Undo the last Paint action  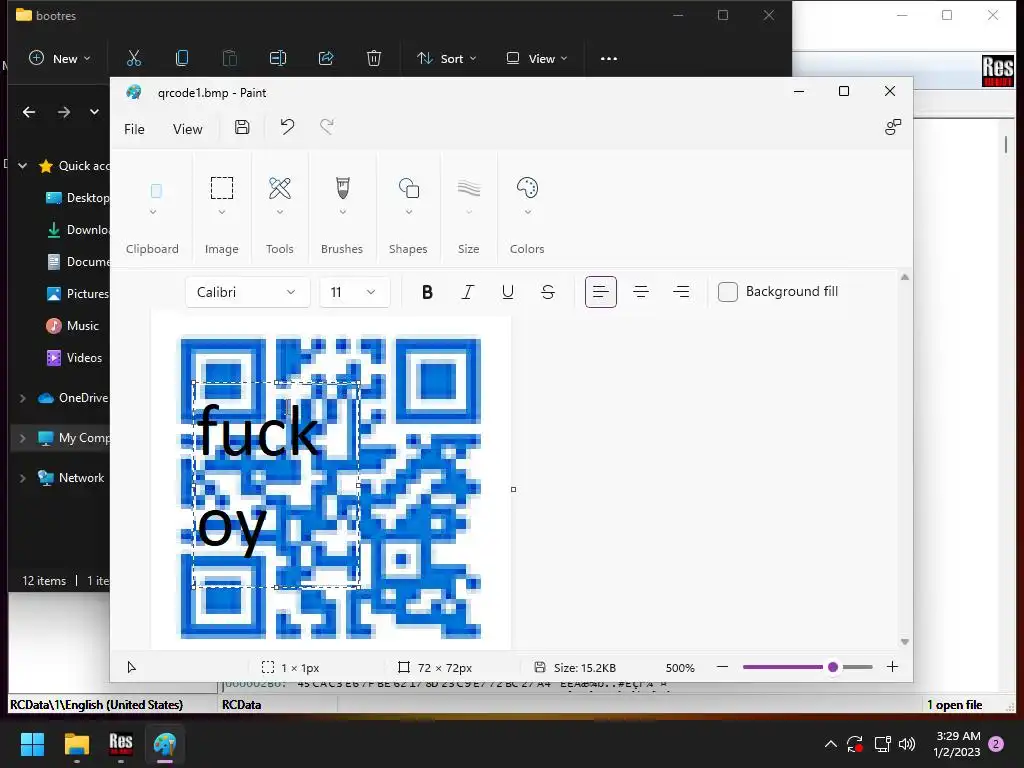click(287, 127)
